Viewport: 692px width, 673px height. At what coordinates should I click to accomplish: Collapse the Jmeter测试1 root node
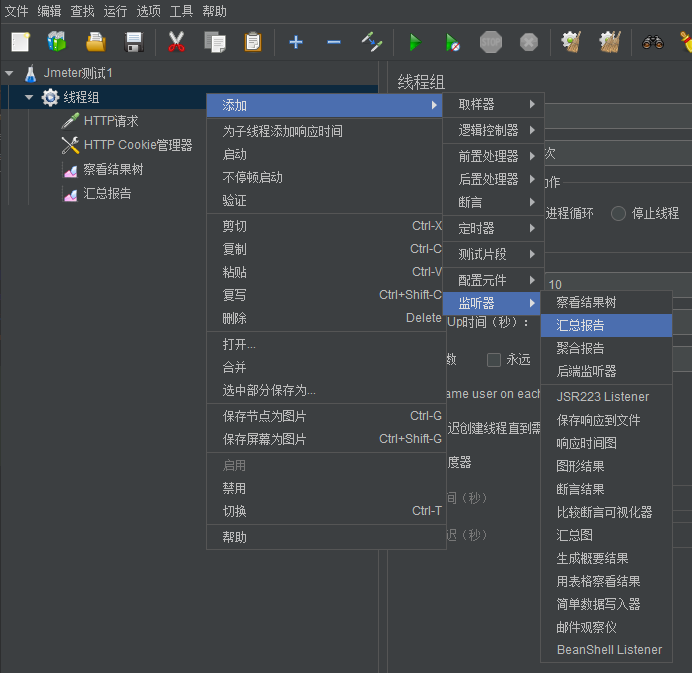[x=9, y=73]
